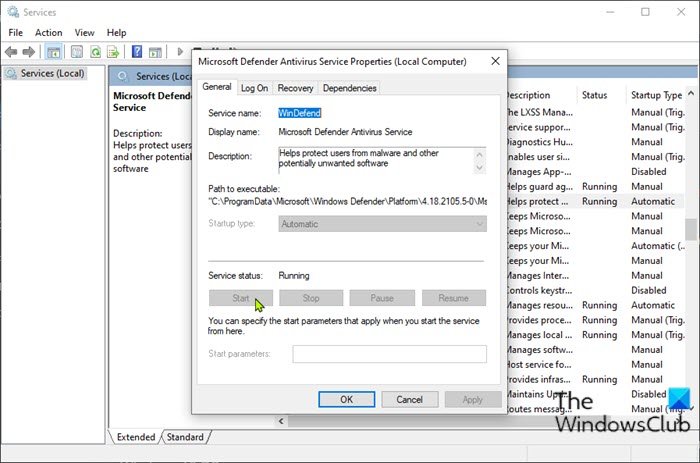Select the 'rovides proce...' Running row

click(595, 320)
